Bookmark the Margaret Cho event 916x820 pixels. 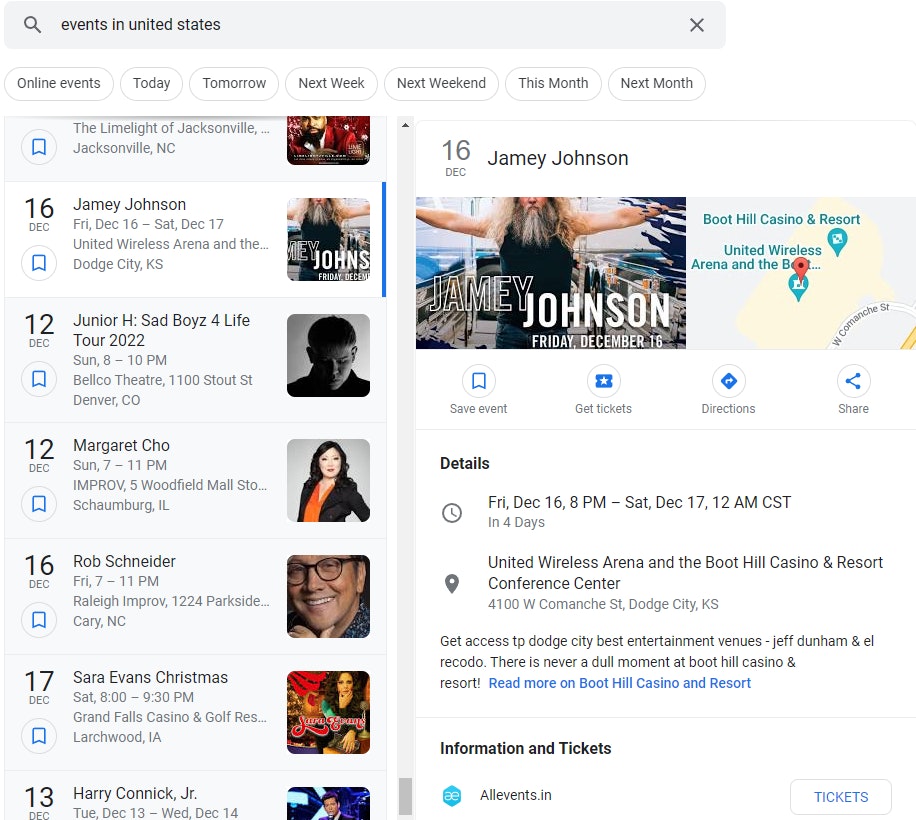(39, 503)
